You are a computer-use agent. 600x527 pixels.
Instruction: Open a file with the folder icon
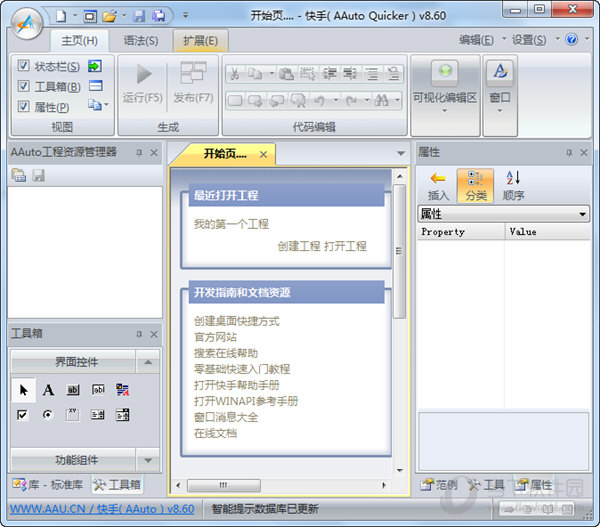coord(109,16)
